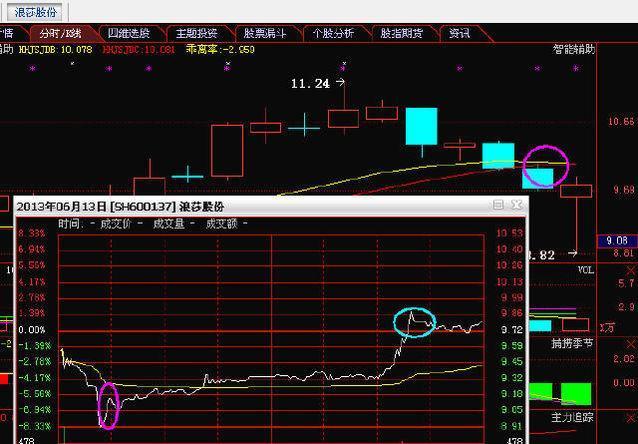Close the VOL indicator panel with its X icon
The height and width of the screenshot is (444, 638).
(631, 270)
